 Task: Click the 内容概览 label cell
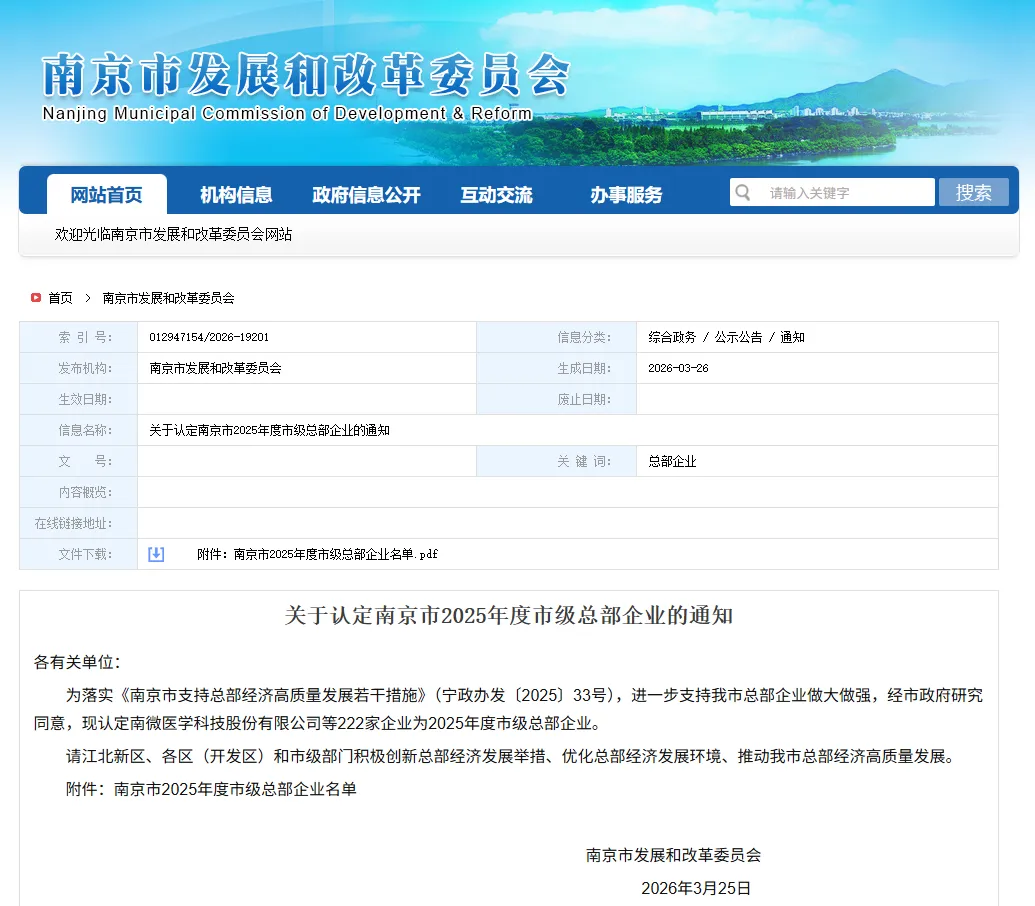pos(79,492)
